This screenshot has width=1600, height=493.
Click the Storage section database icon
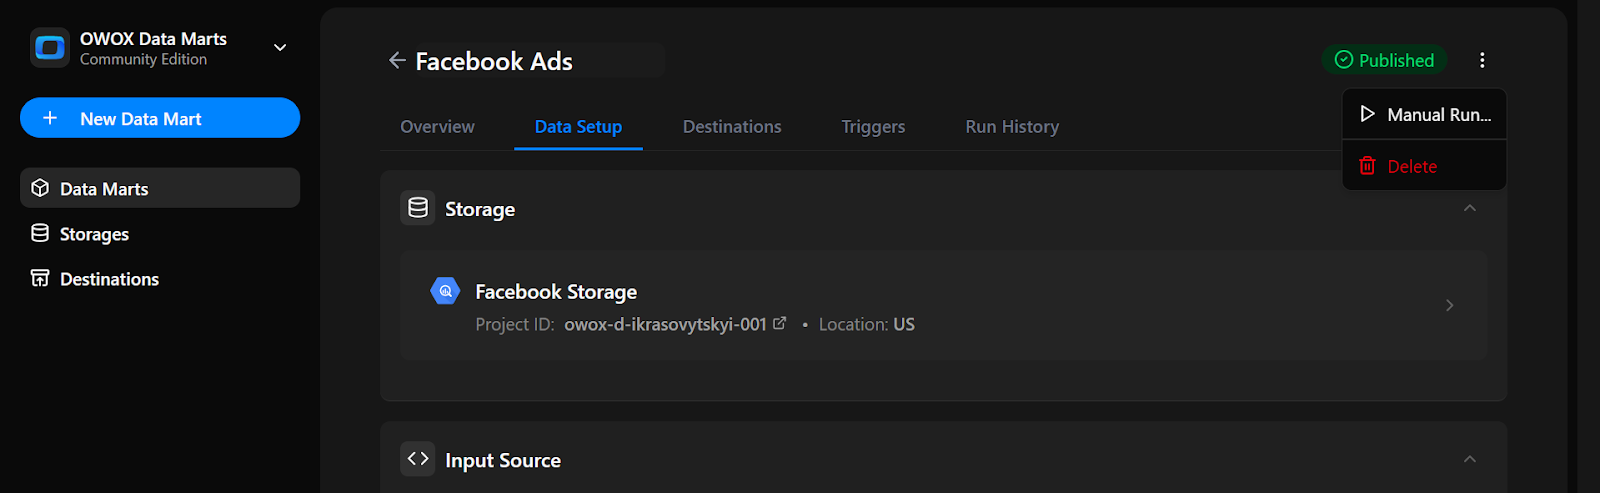click(418, 208)
